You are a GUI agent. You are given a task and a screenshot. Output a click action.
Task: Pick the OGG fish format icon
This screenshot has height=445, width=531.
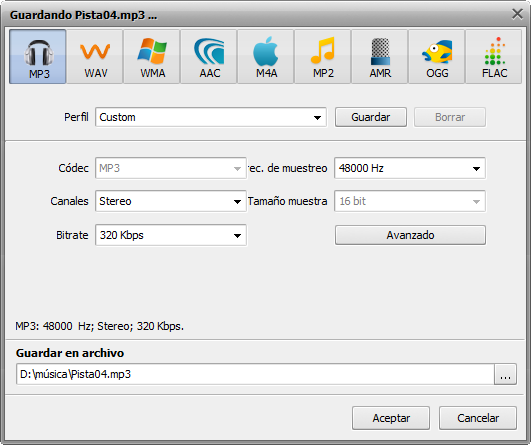tap(437, 57)
